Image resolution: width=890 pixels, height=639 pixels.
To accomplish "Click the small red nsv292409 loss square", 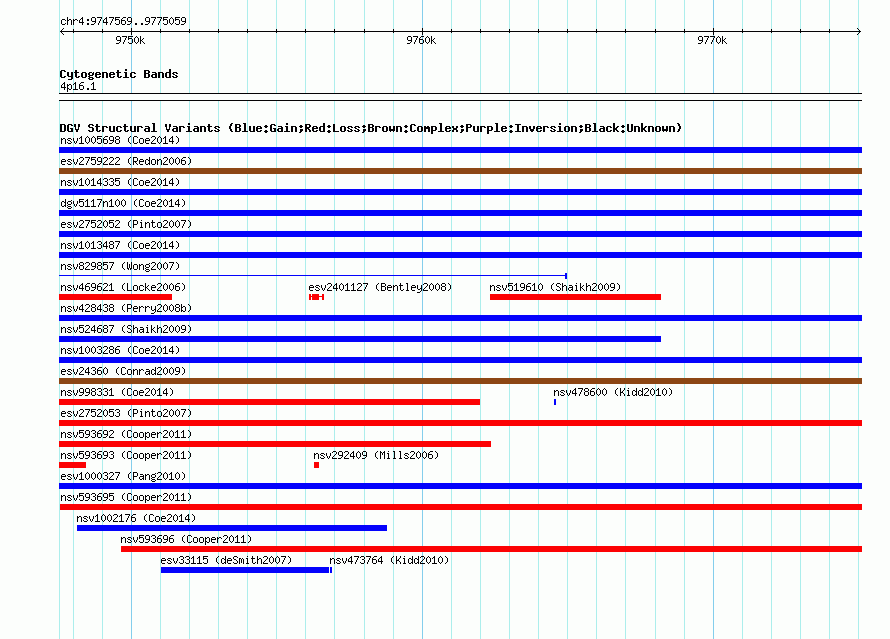I will (316, 465).
